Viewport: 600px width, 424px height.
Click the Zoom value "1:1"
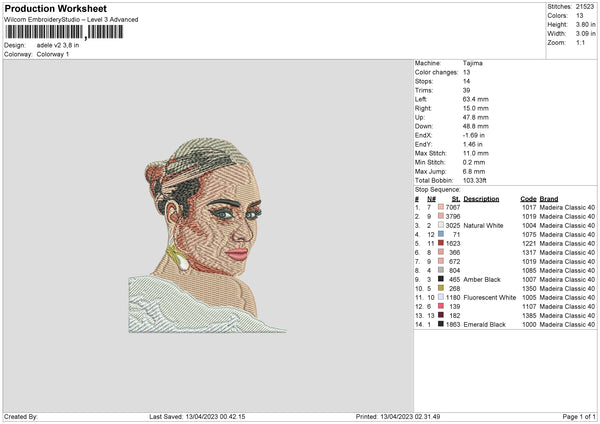[580, 42]
